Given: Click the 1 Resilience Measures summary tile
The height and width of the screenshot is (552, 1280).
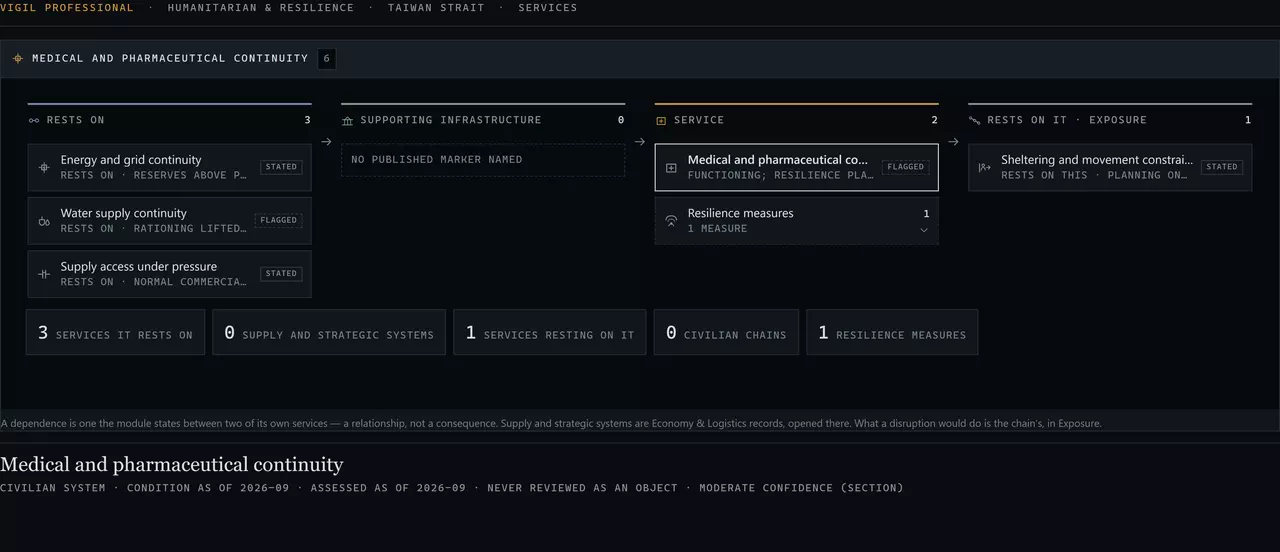Looking at the screenshot, I should click(x=892, y=333).
